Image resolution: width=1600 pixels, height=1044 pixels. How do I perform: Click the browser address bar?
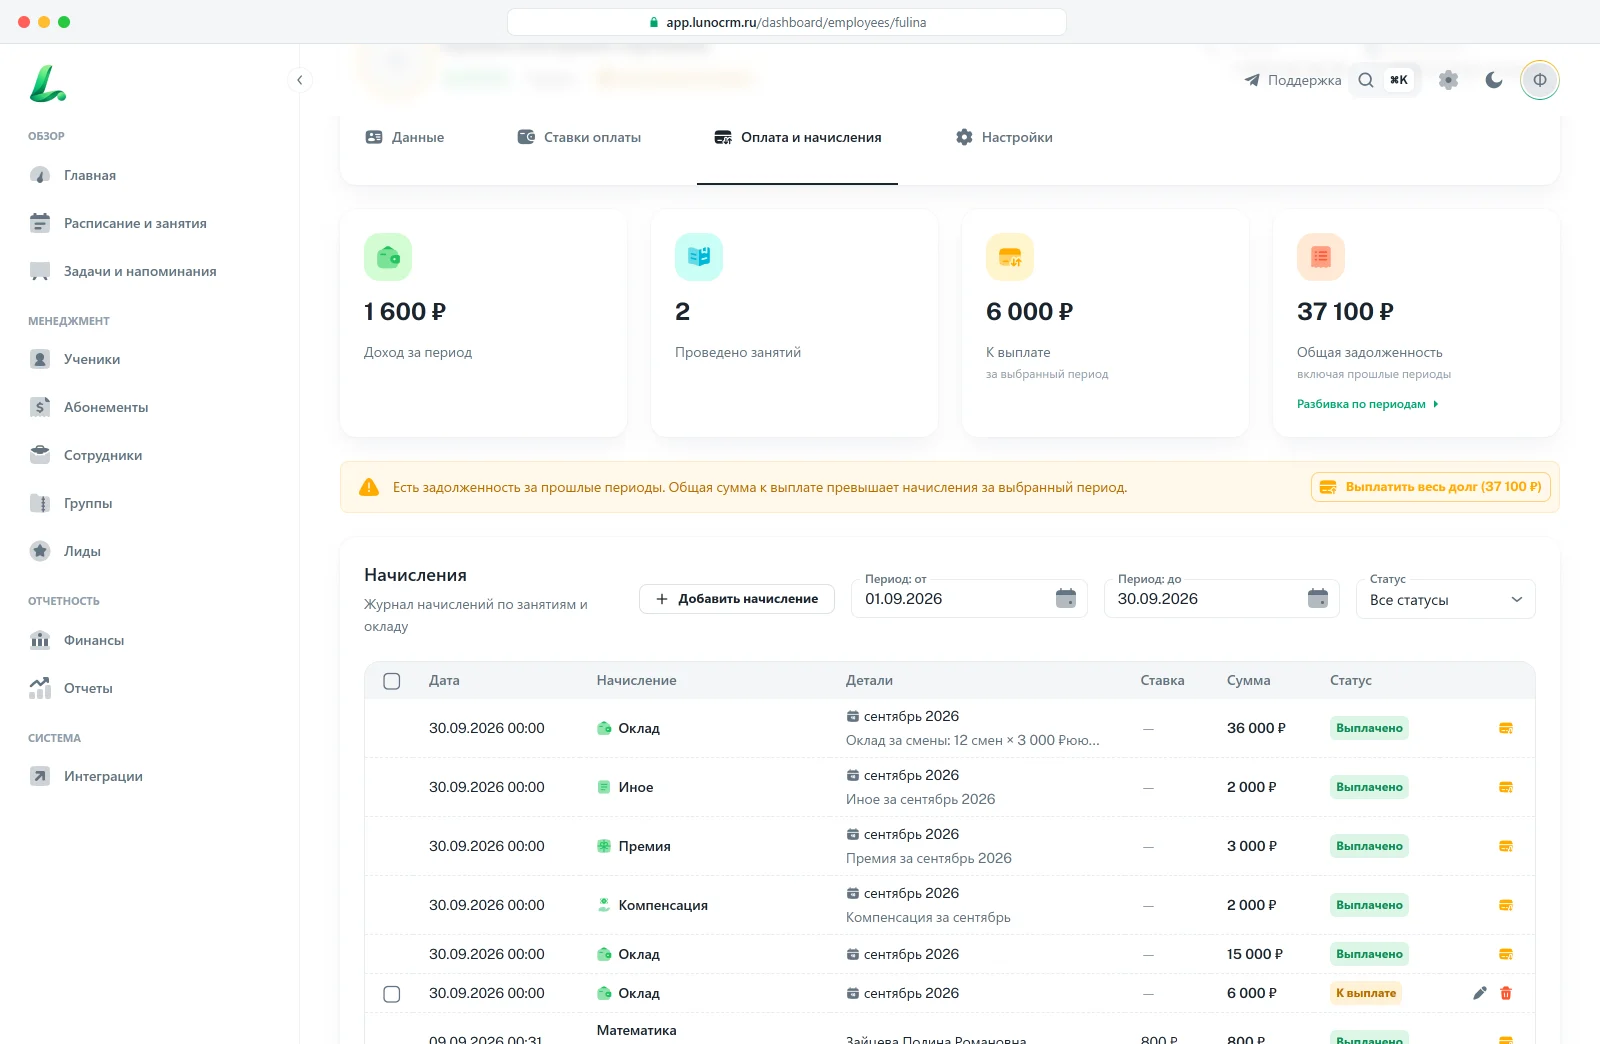[x=787, y=22]
